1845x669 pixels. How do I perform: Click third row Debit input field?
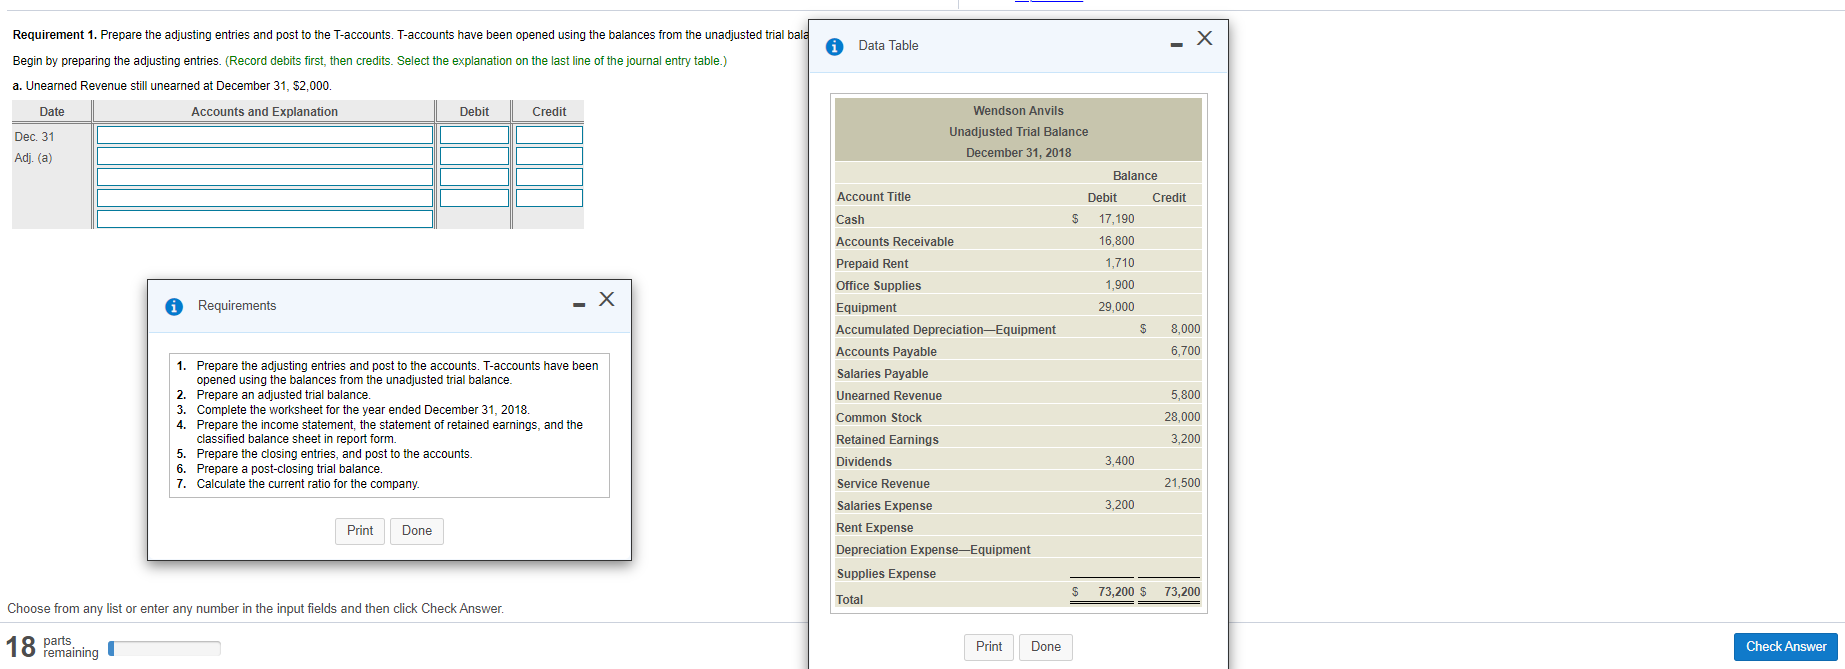[x=474, y=177]
